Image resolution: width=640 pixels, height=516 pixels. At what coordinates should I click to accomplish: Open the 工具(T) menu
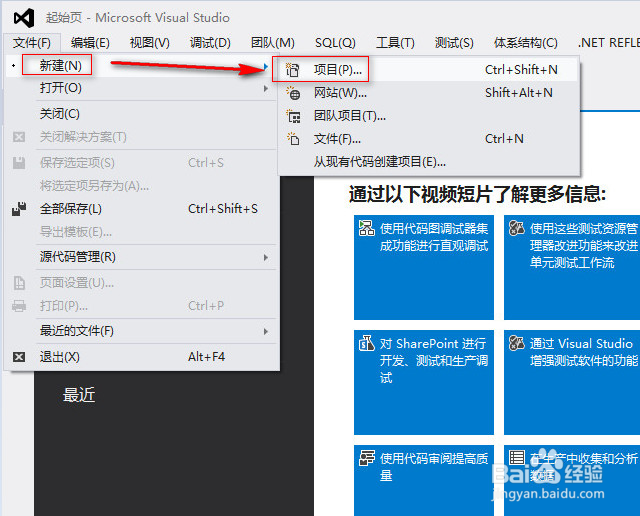(395, 42)
